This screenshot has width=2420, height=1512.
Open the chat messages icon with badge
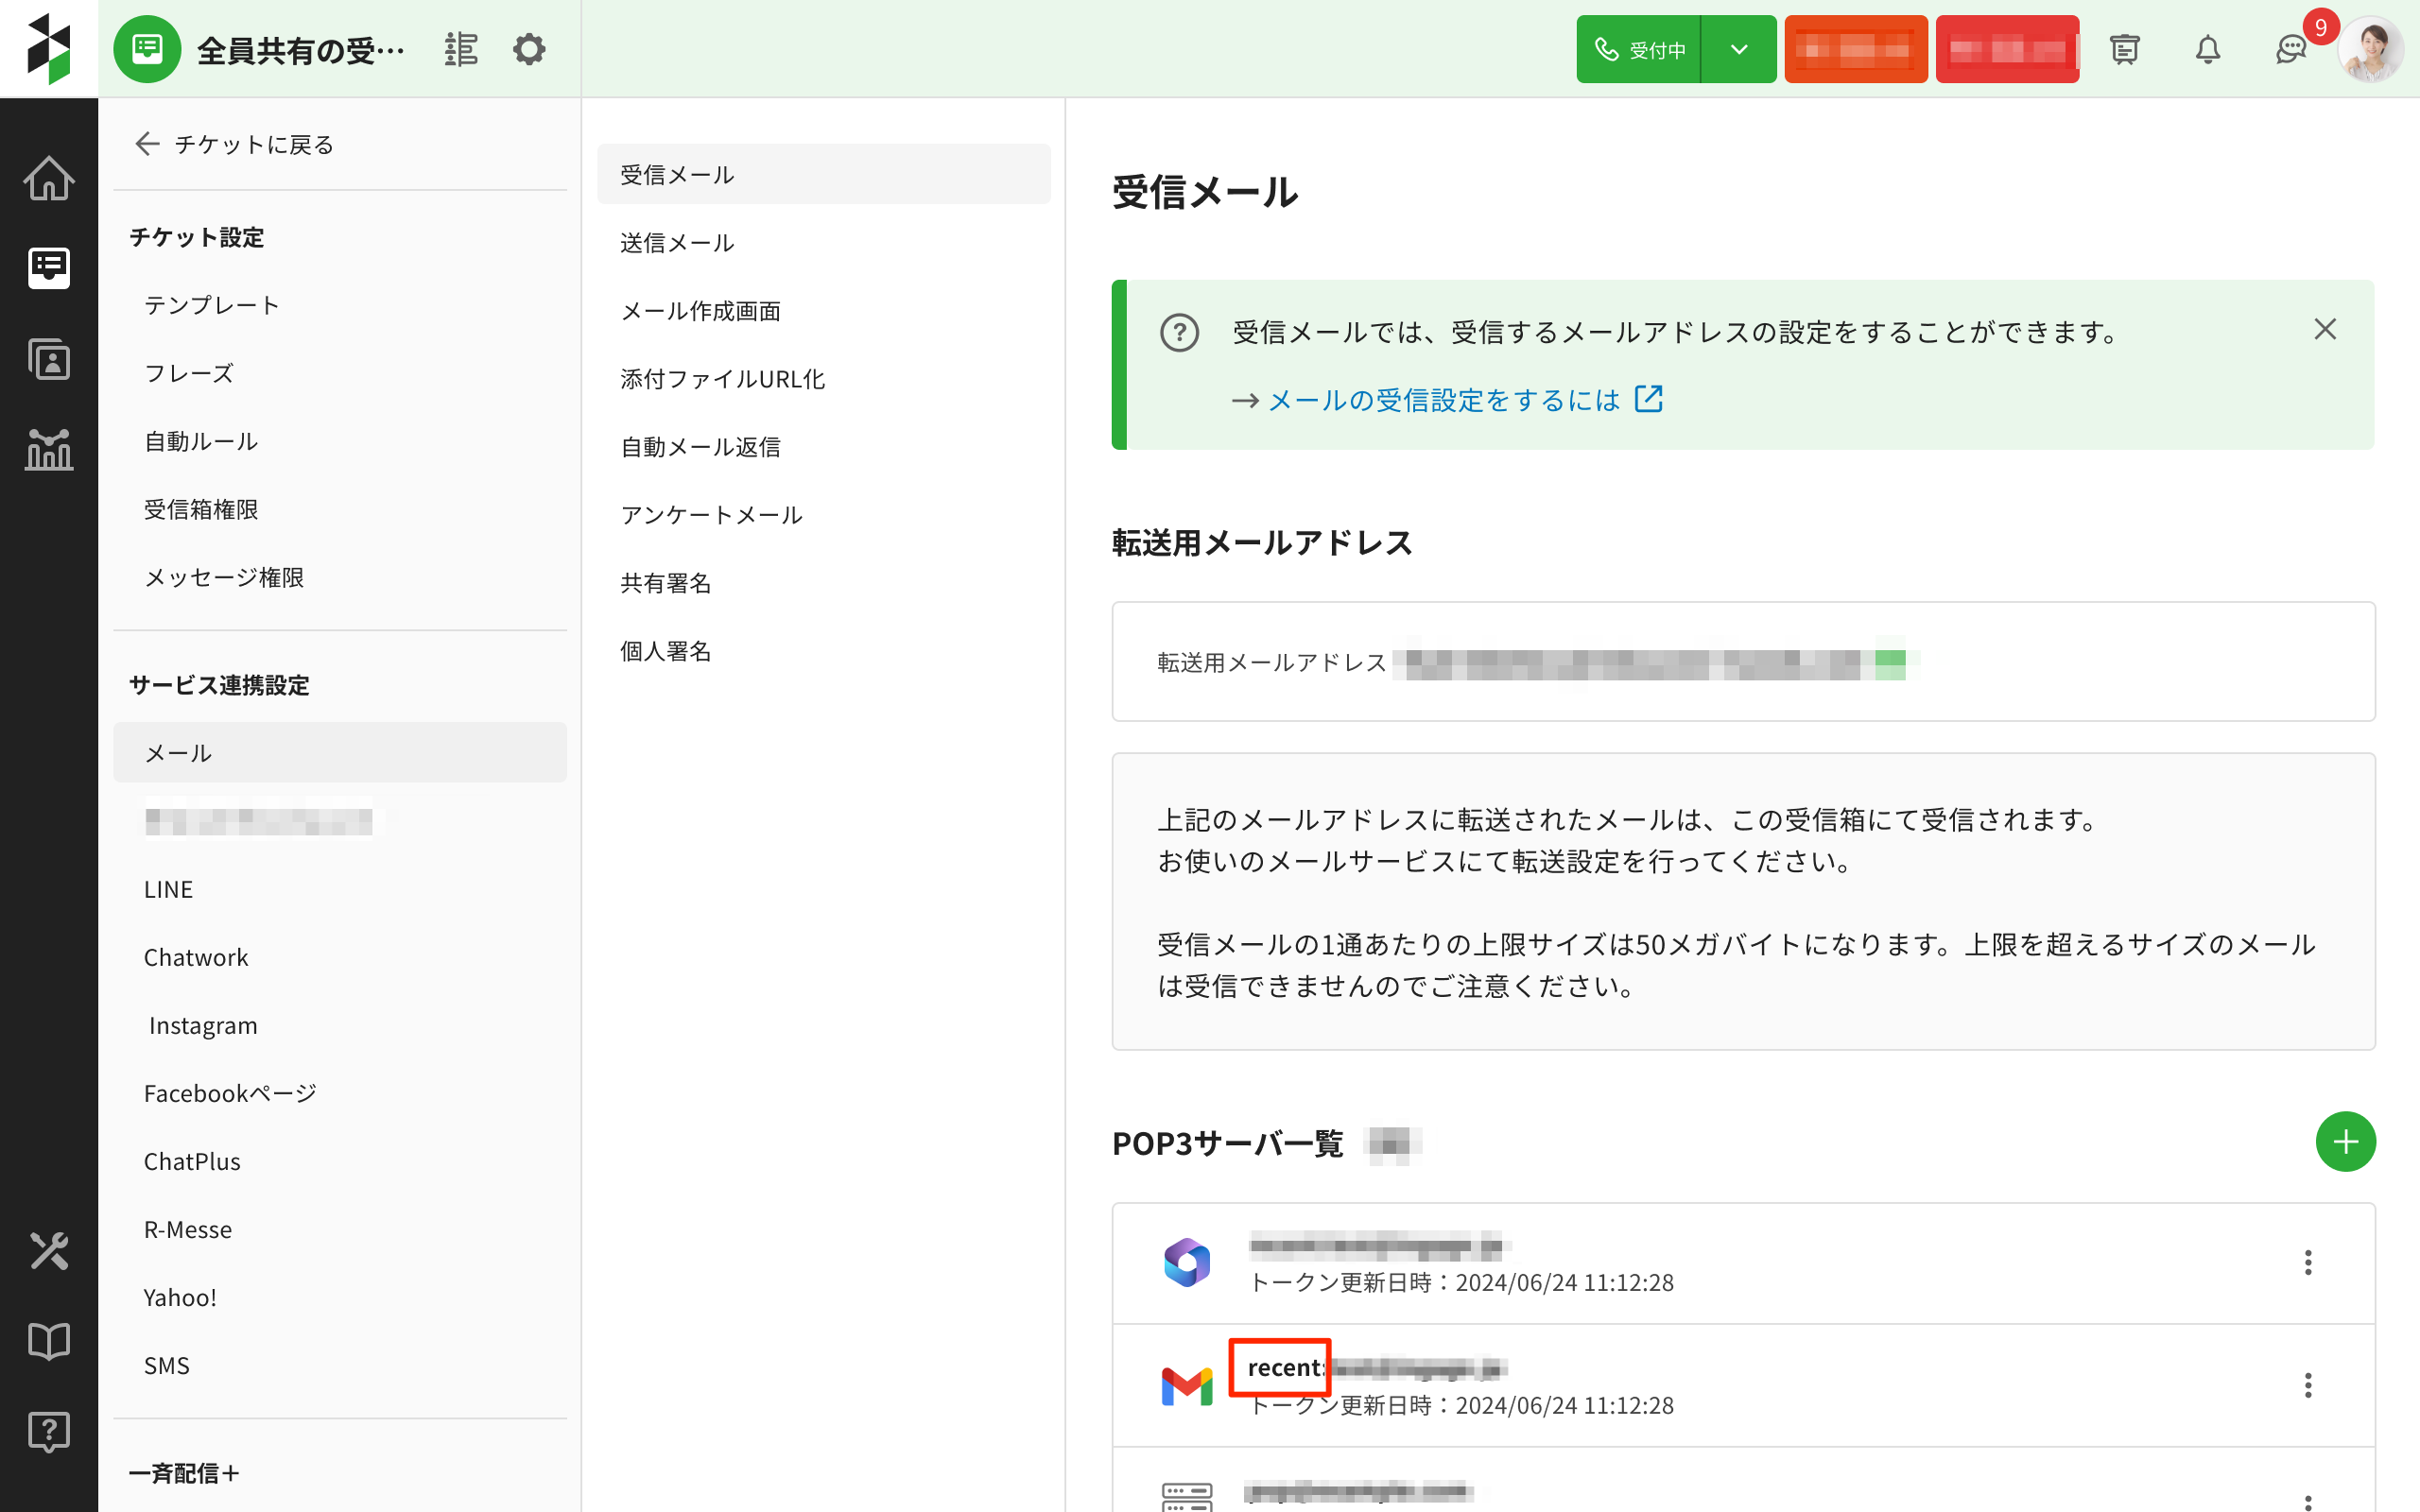tap(2290, 49)
